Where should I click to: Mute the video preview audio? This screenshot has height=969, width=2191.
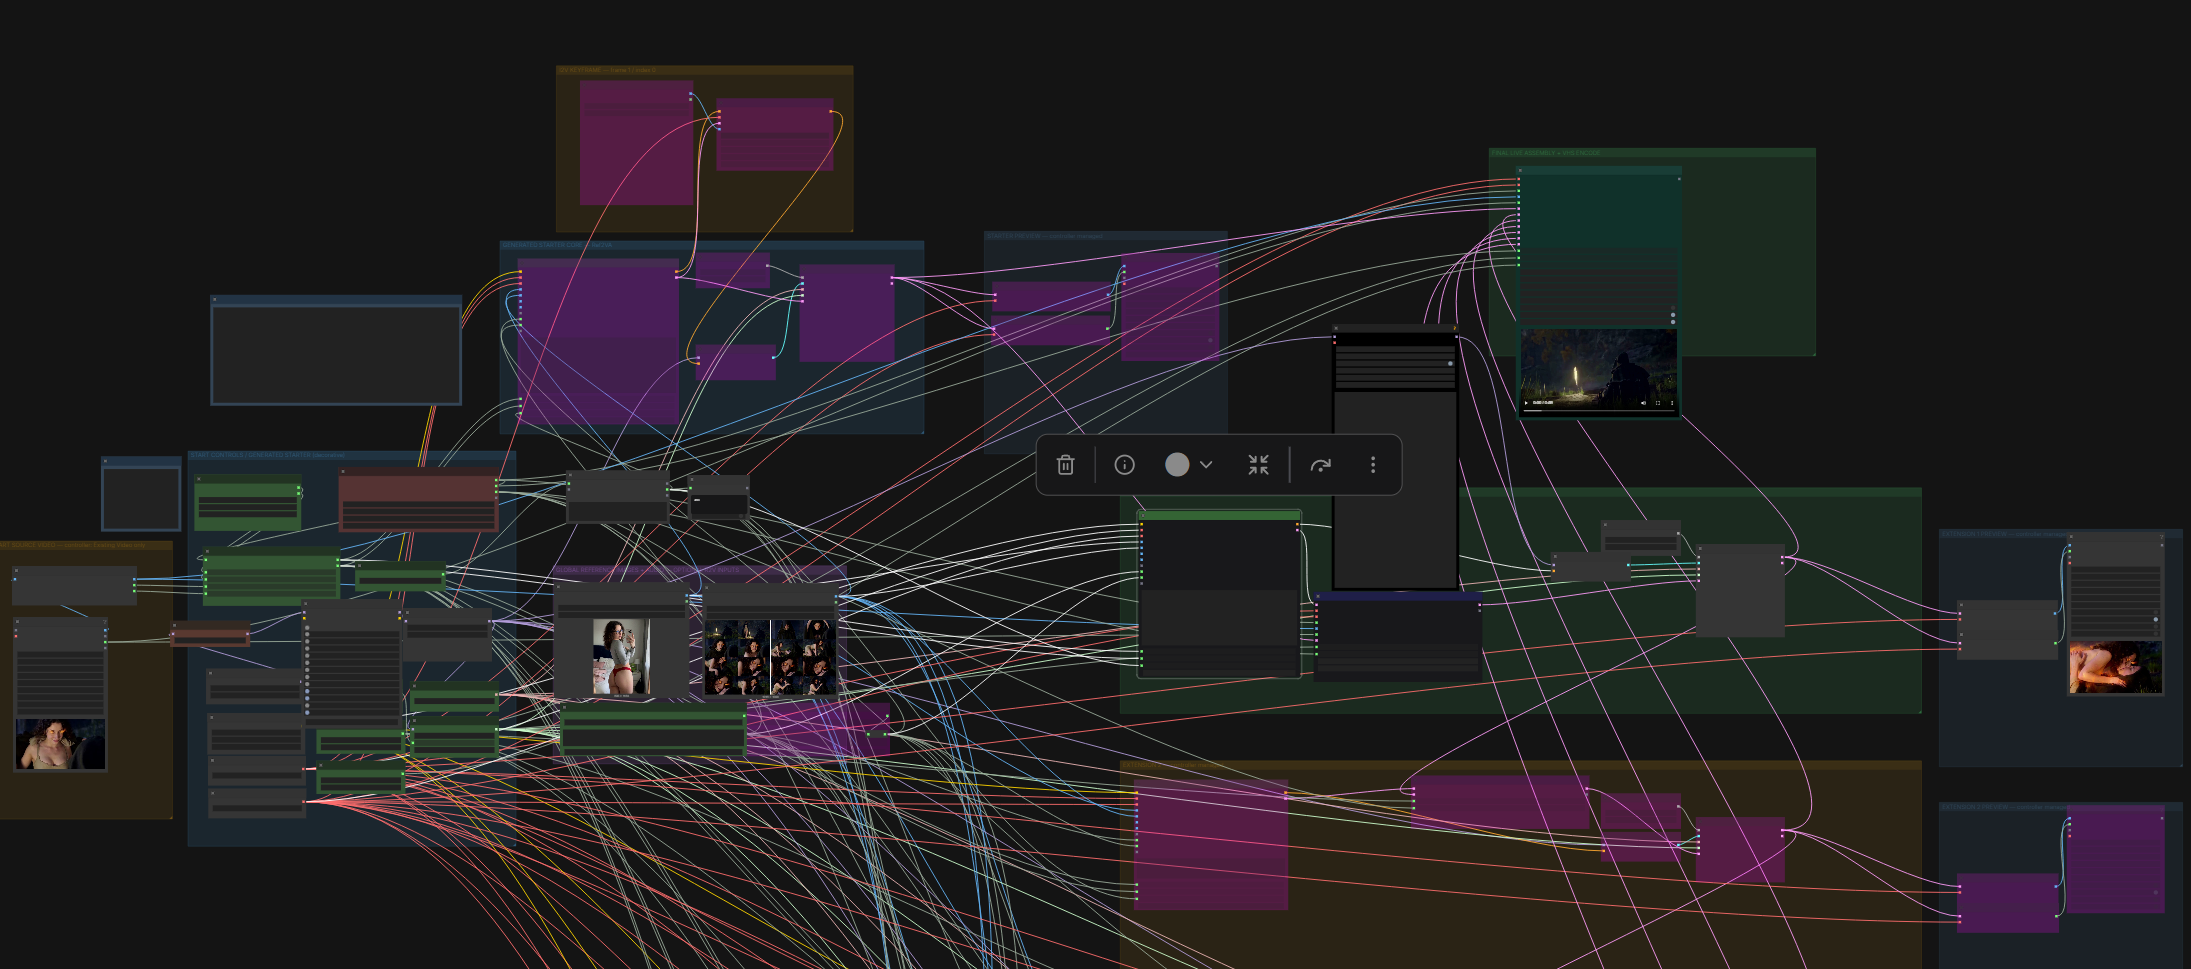[x=1643, y=403]
